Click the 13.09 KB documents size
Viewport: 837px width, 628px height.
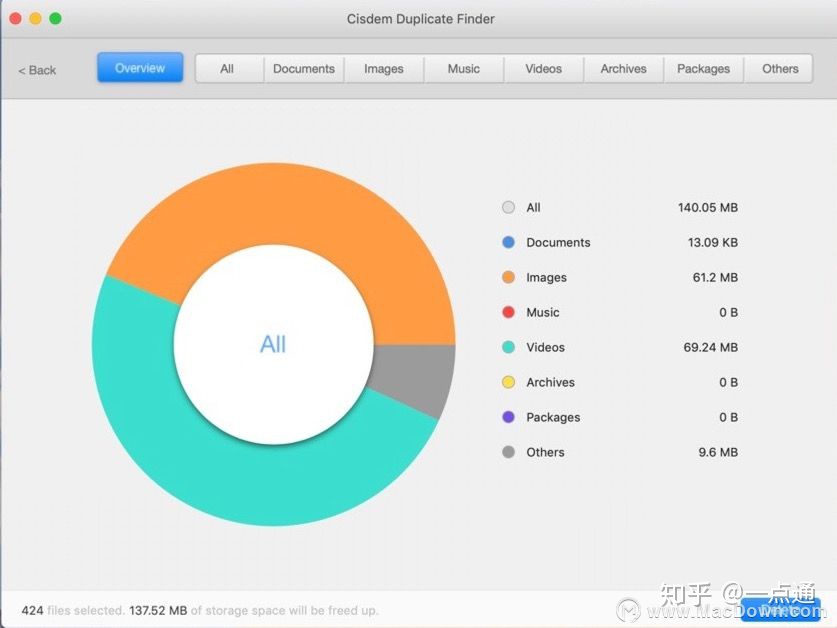point(713,242)
